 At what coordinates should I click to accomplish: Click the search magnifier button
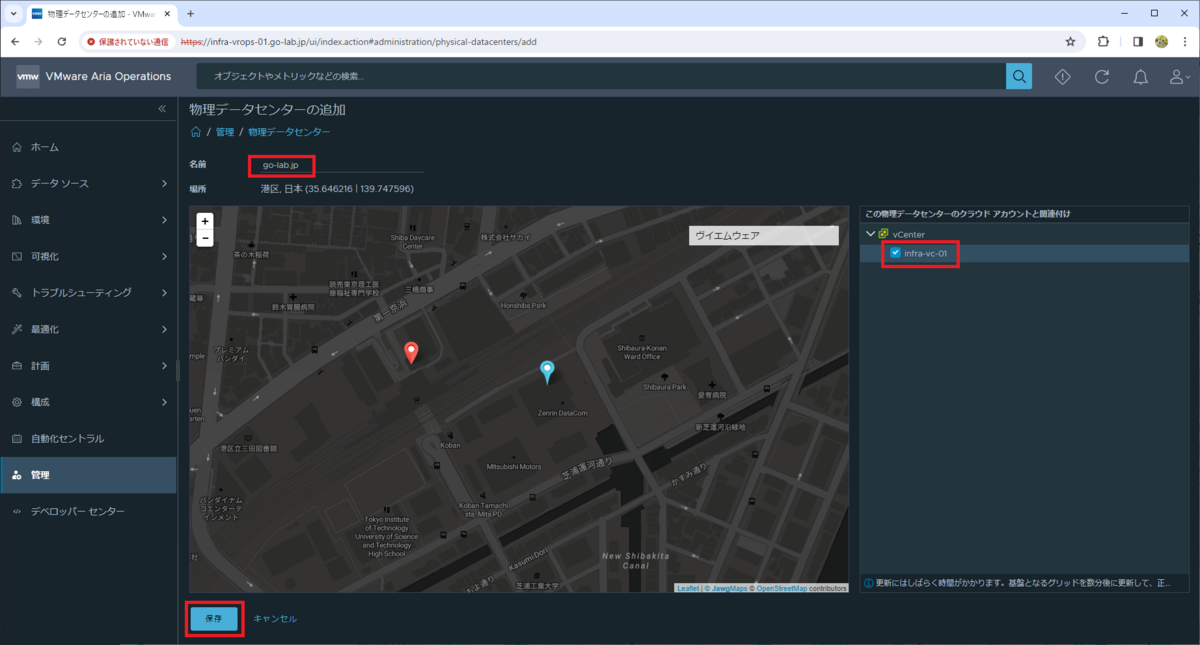(x=1018, y=77)
